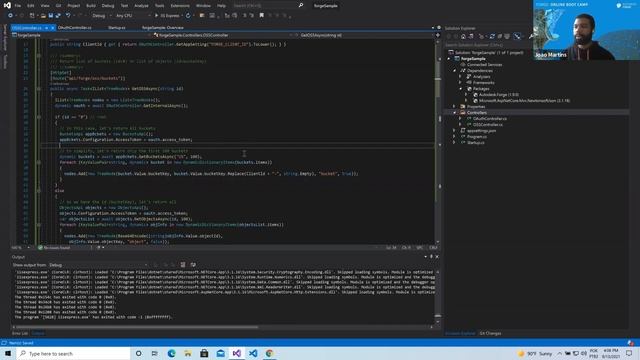Screen dimensions: 640x360
Task: Start debugging with IIS Express button
Action: pyautogui.click(x=167, y=16)
